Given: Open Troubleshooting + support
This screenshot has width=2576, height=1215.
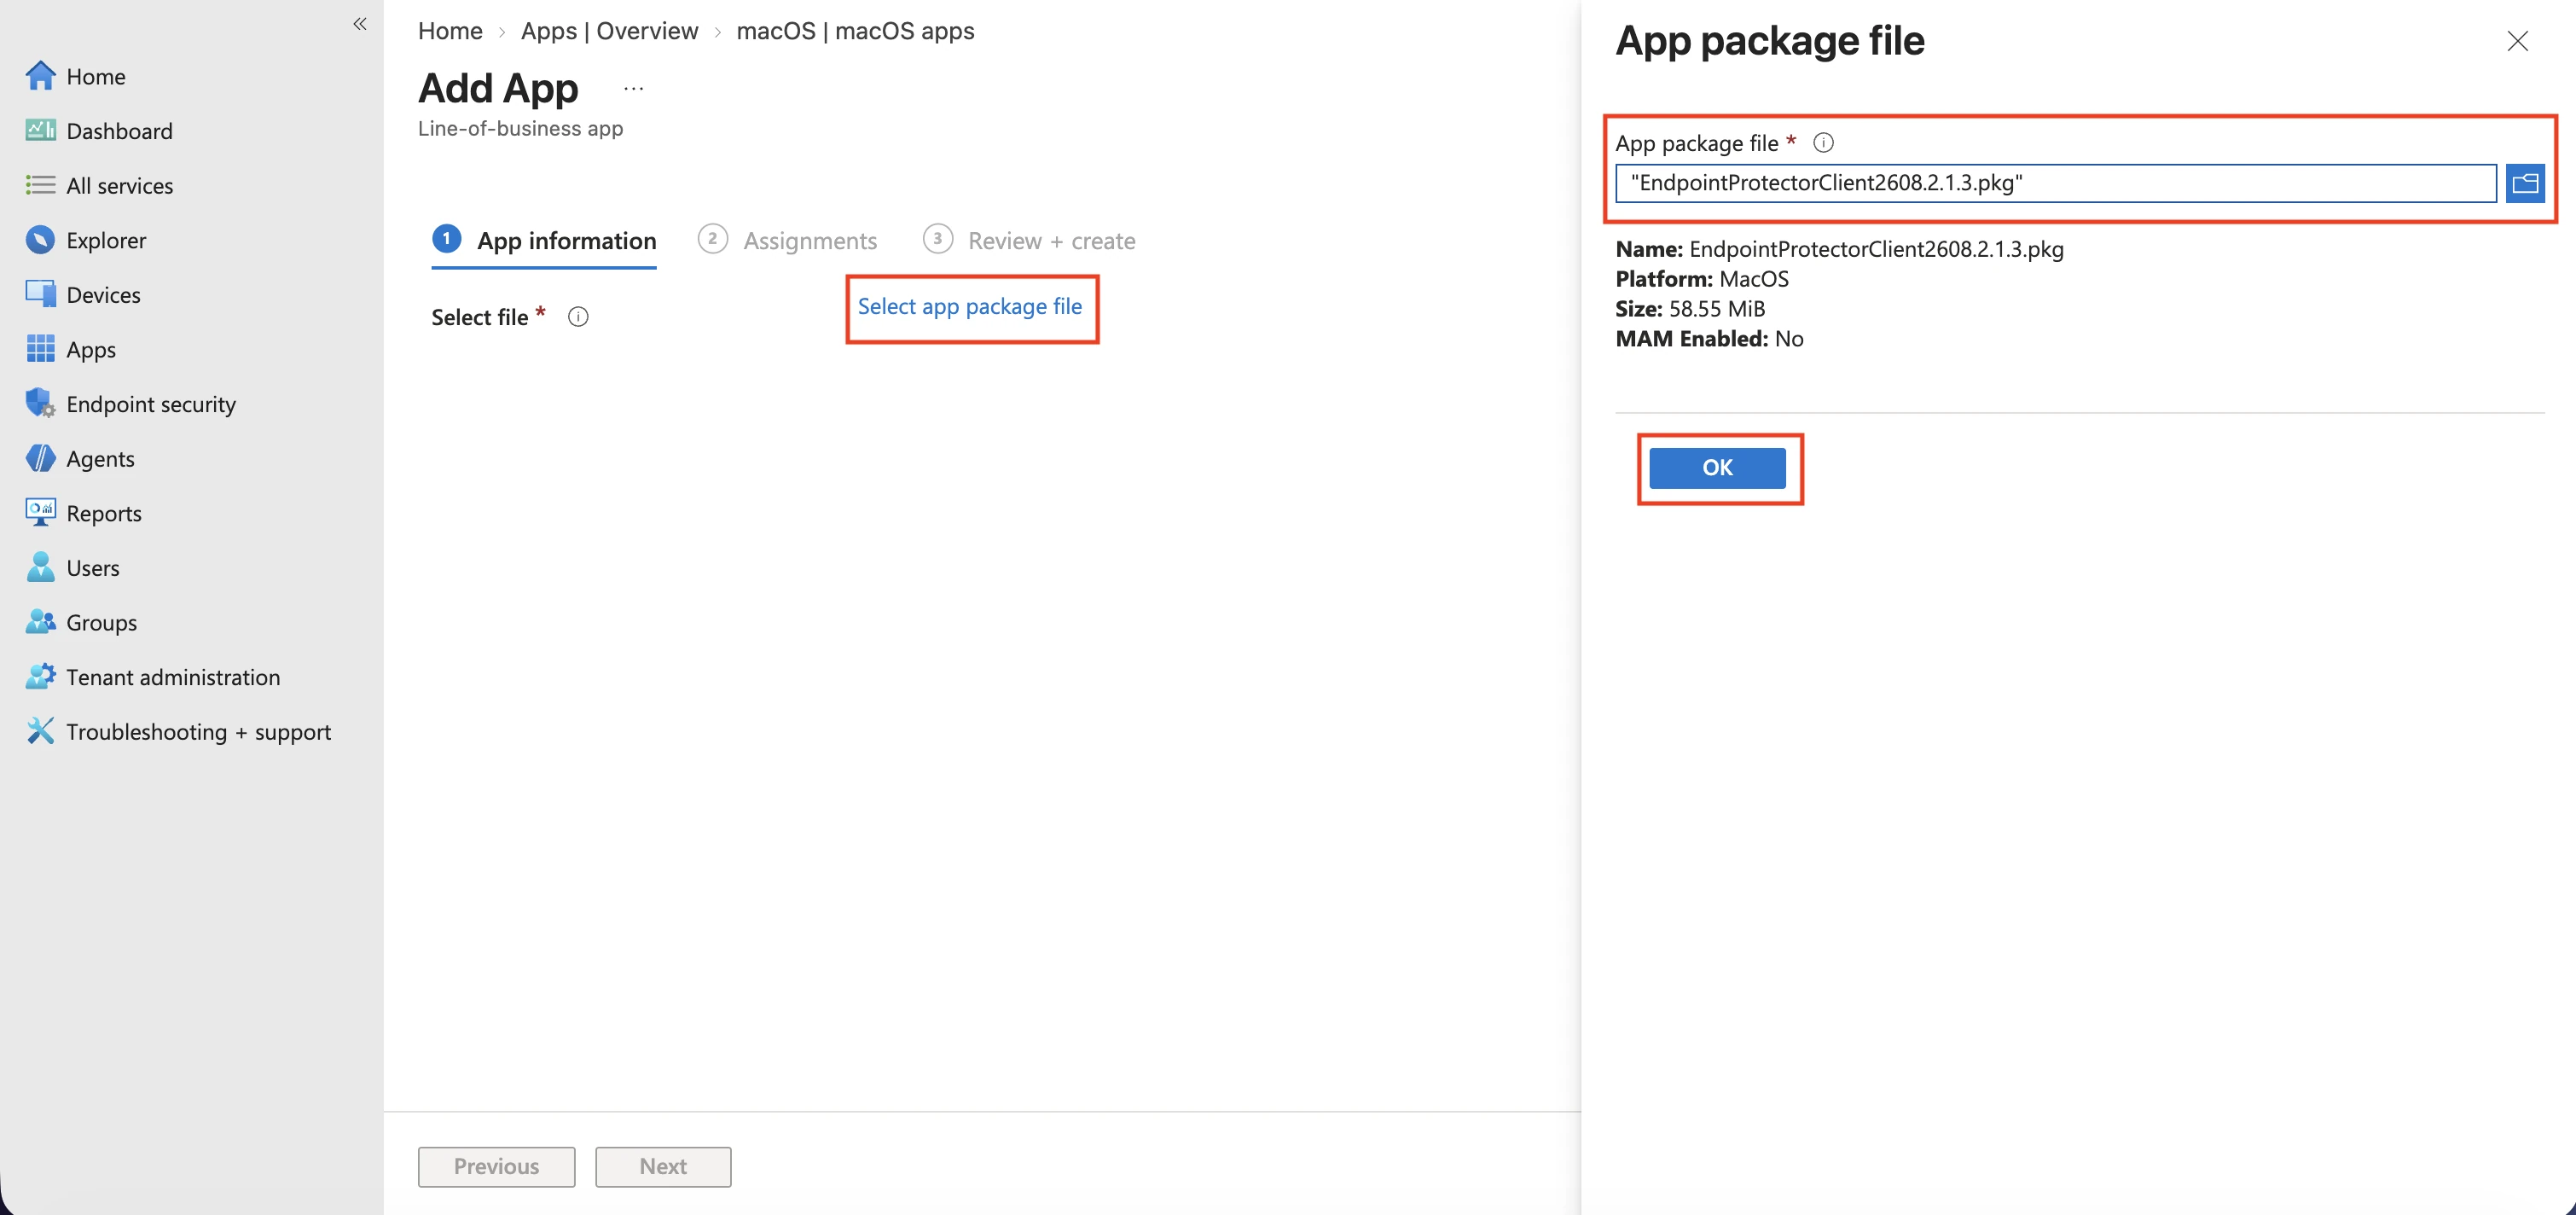Looking at the screenshot, I should coord(178,731).
